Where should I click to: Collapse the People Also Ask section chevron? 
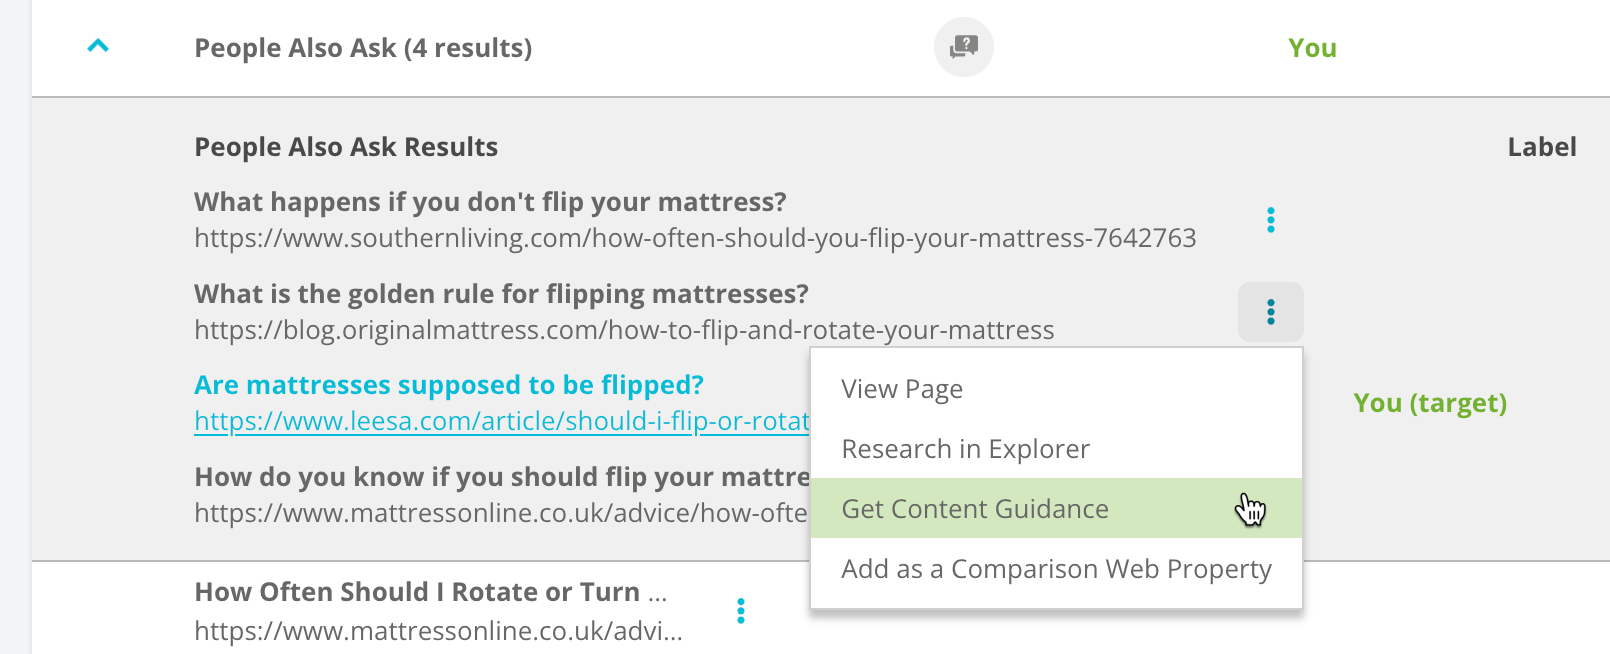pyautogui.click(x=98, y=46)
